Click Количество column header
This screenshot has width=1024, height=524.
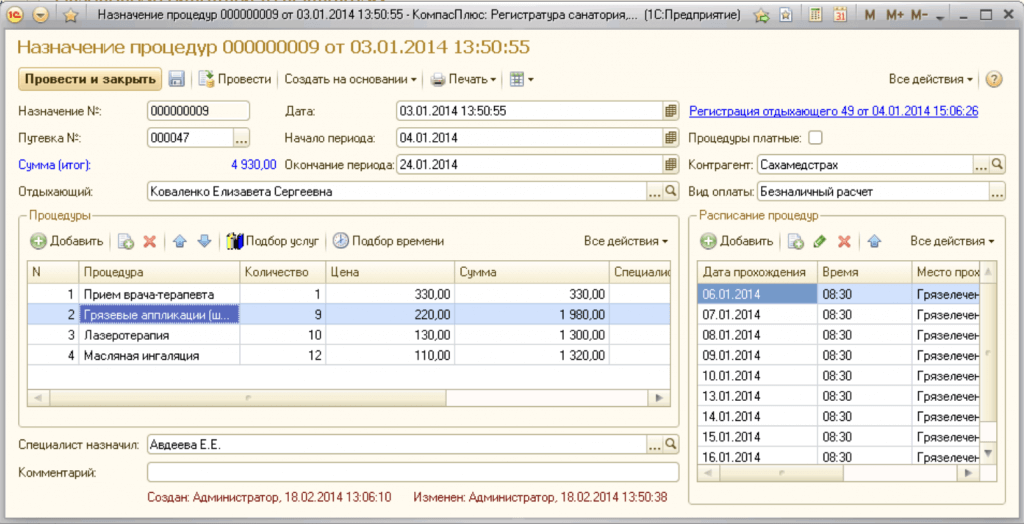pos(282,272)
